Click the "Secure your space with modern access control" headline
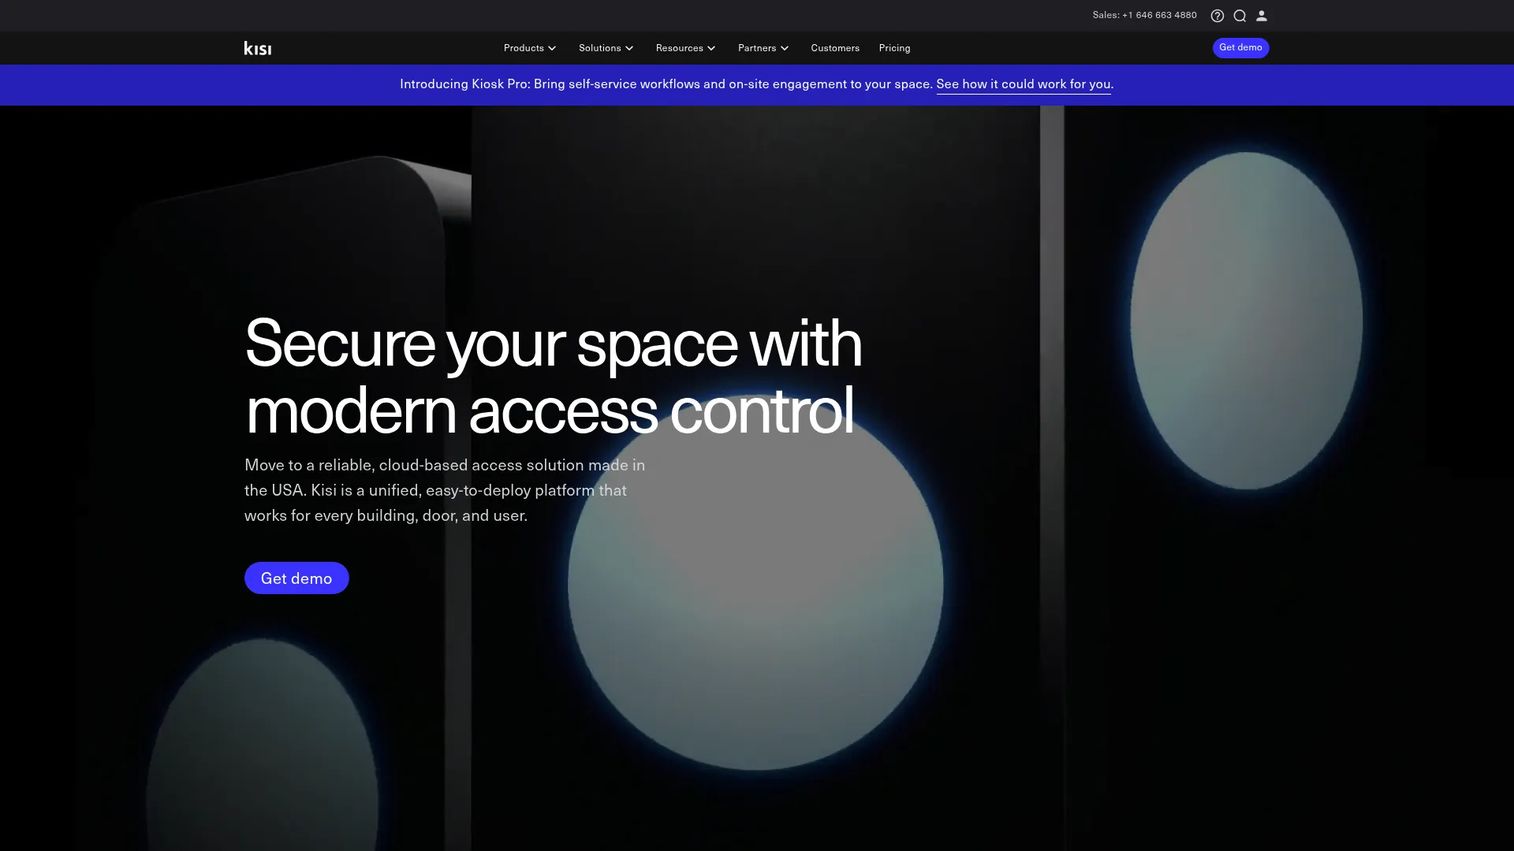 point(553,376)
